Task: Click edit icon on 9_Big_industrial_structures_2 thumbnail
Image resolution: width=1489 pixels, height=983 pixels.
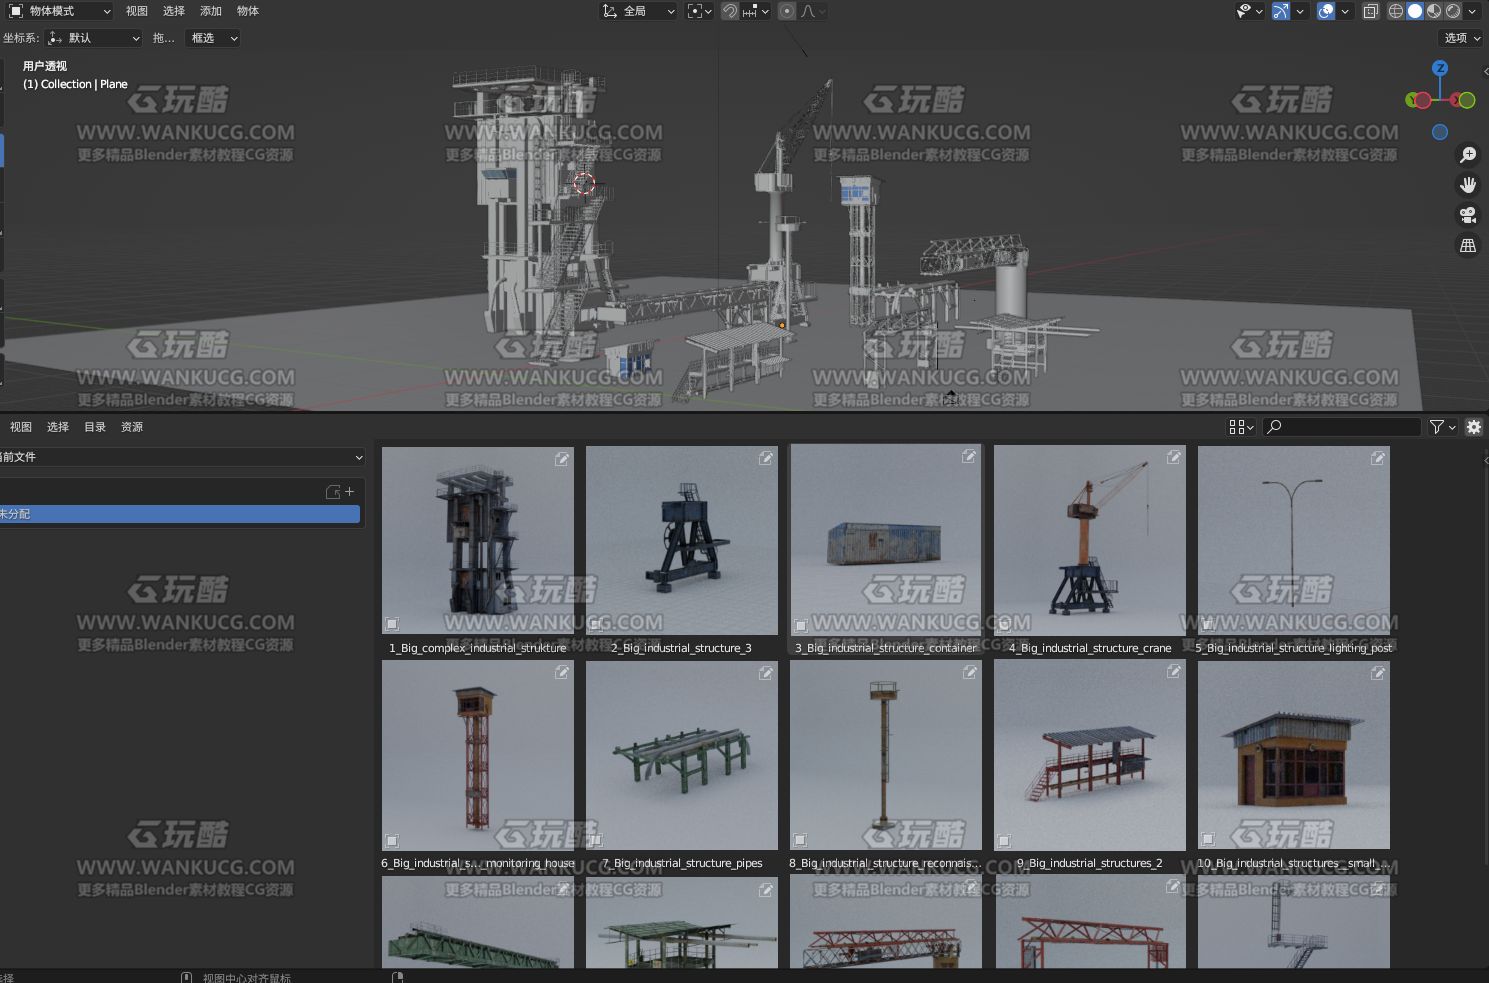Action: [1174, 672]
